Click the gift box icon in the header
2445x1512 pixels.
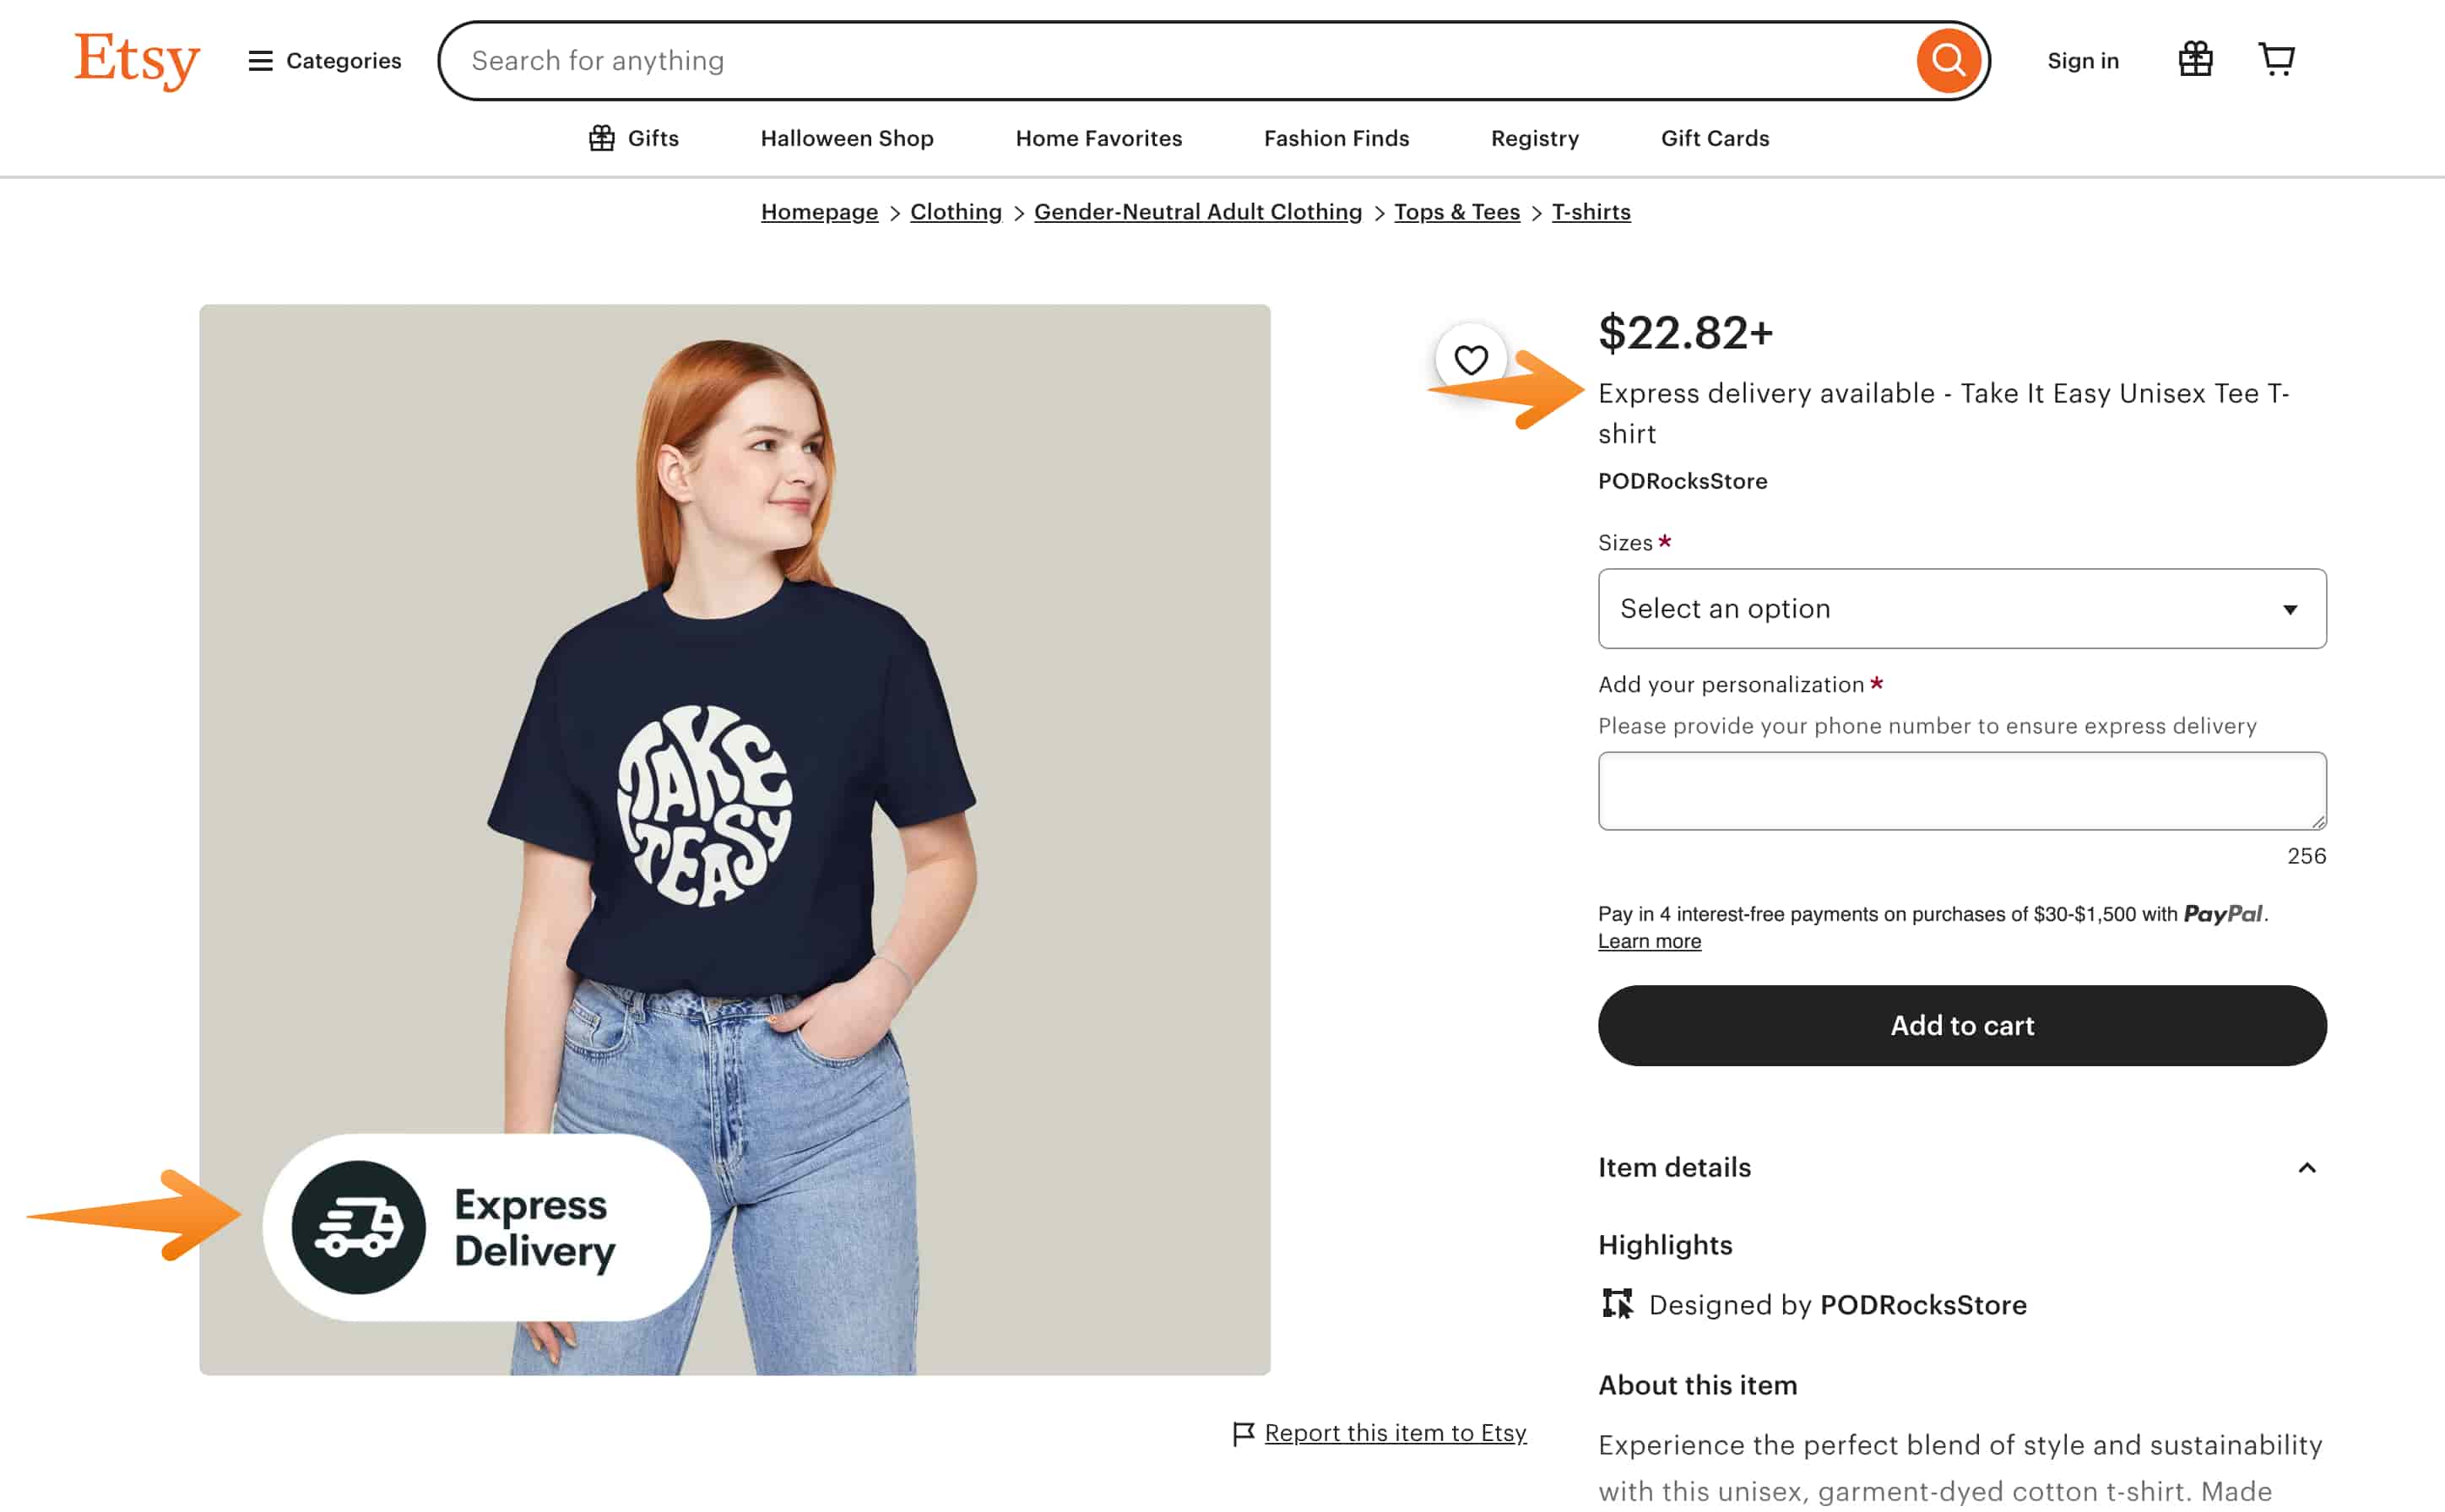click(2195, 59)
